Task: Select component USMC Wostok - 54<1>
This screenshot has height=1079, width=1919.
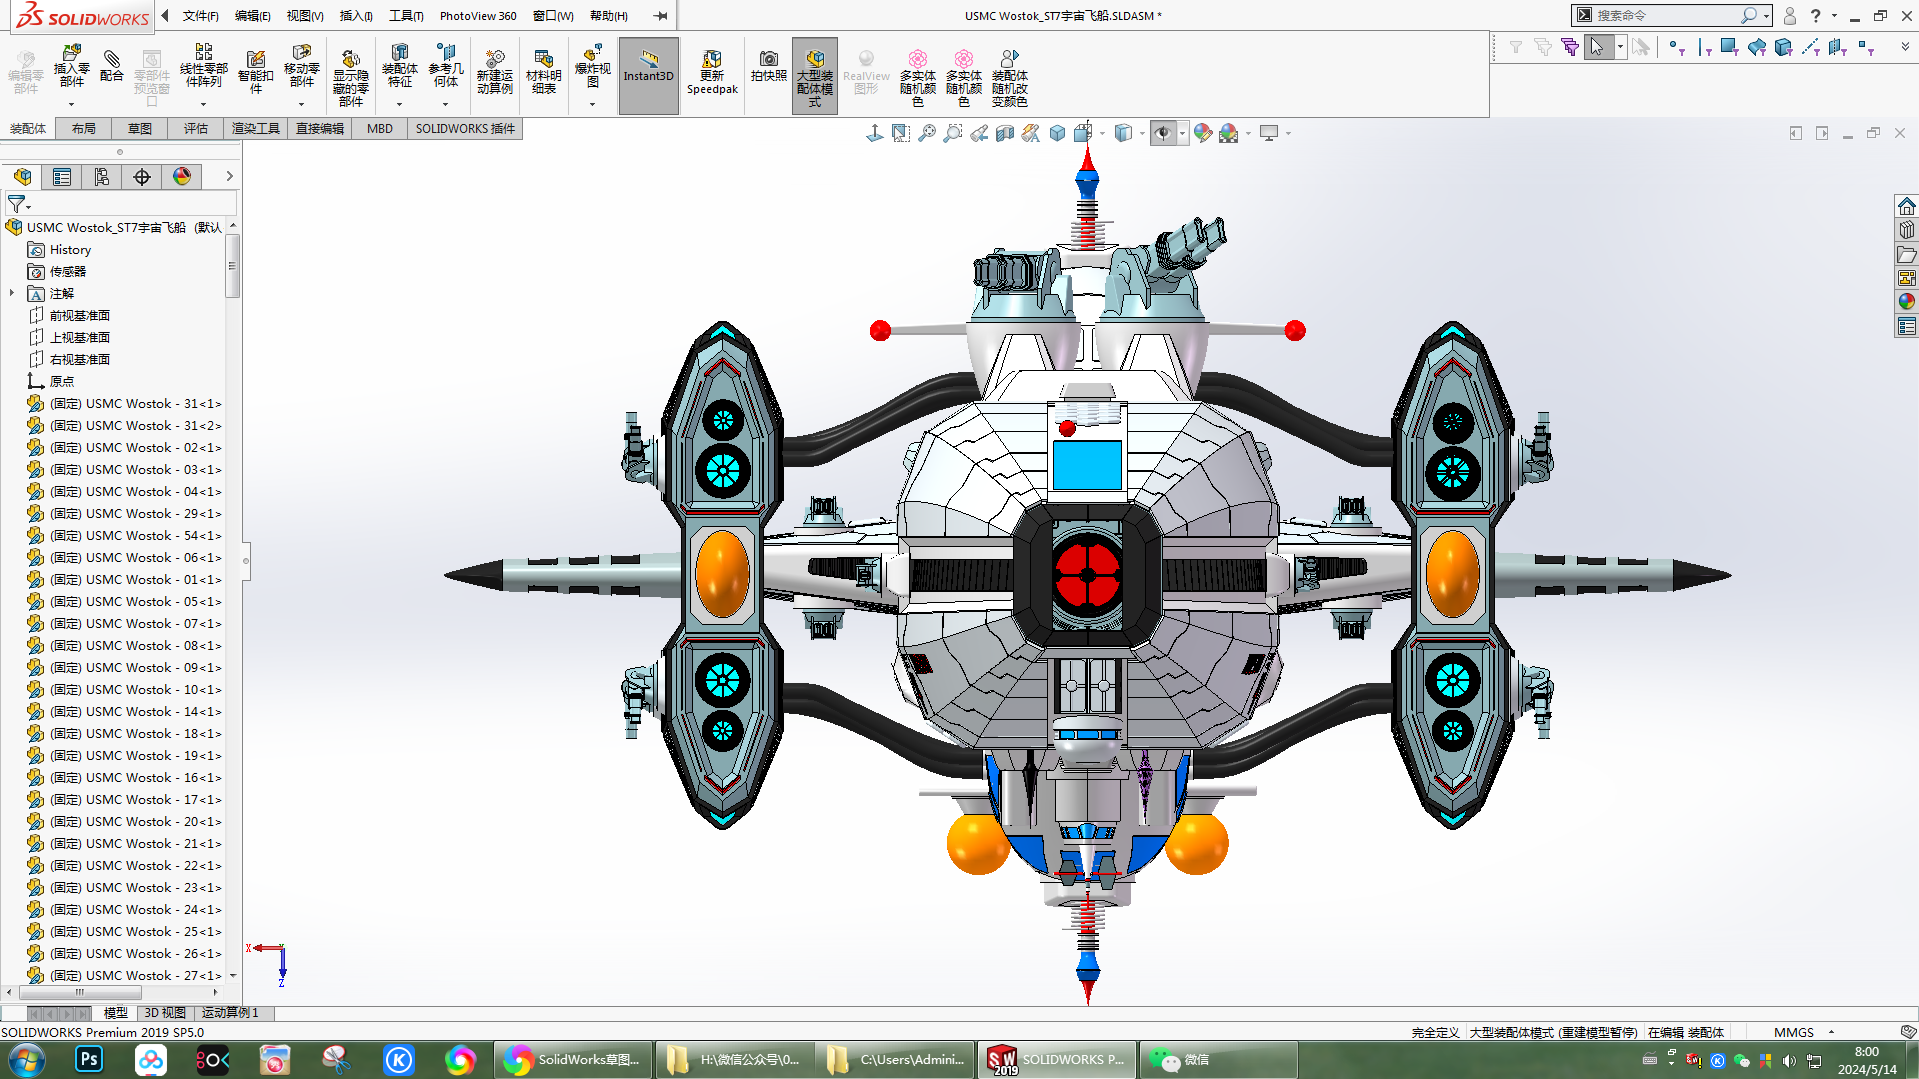Action: (135, 536)
